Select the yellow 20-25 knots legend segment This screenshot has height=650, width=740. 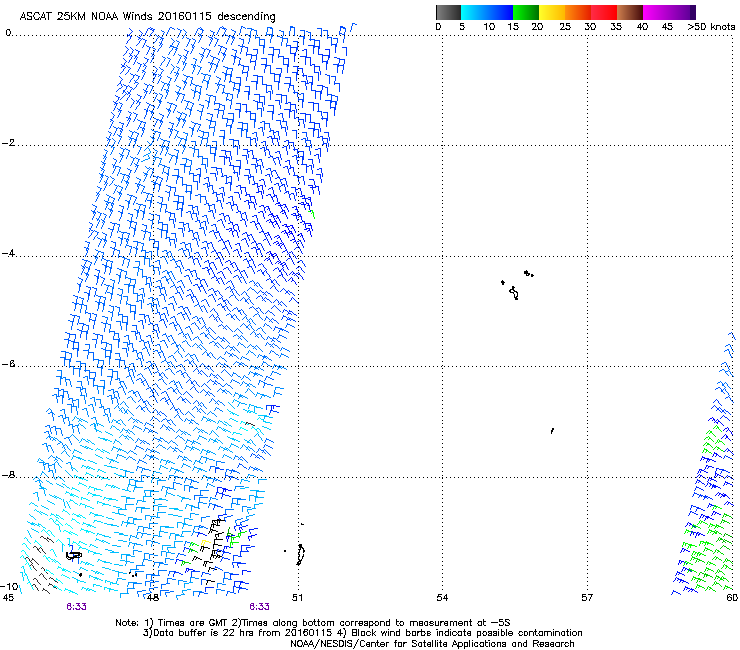coord(552,12)
